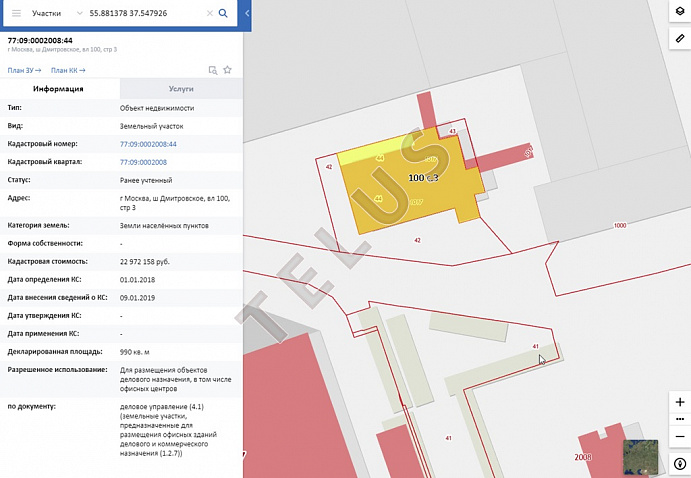Click the date 09.01.2019

[137, 298]
